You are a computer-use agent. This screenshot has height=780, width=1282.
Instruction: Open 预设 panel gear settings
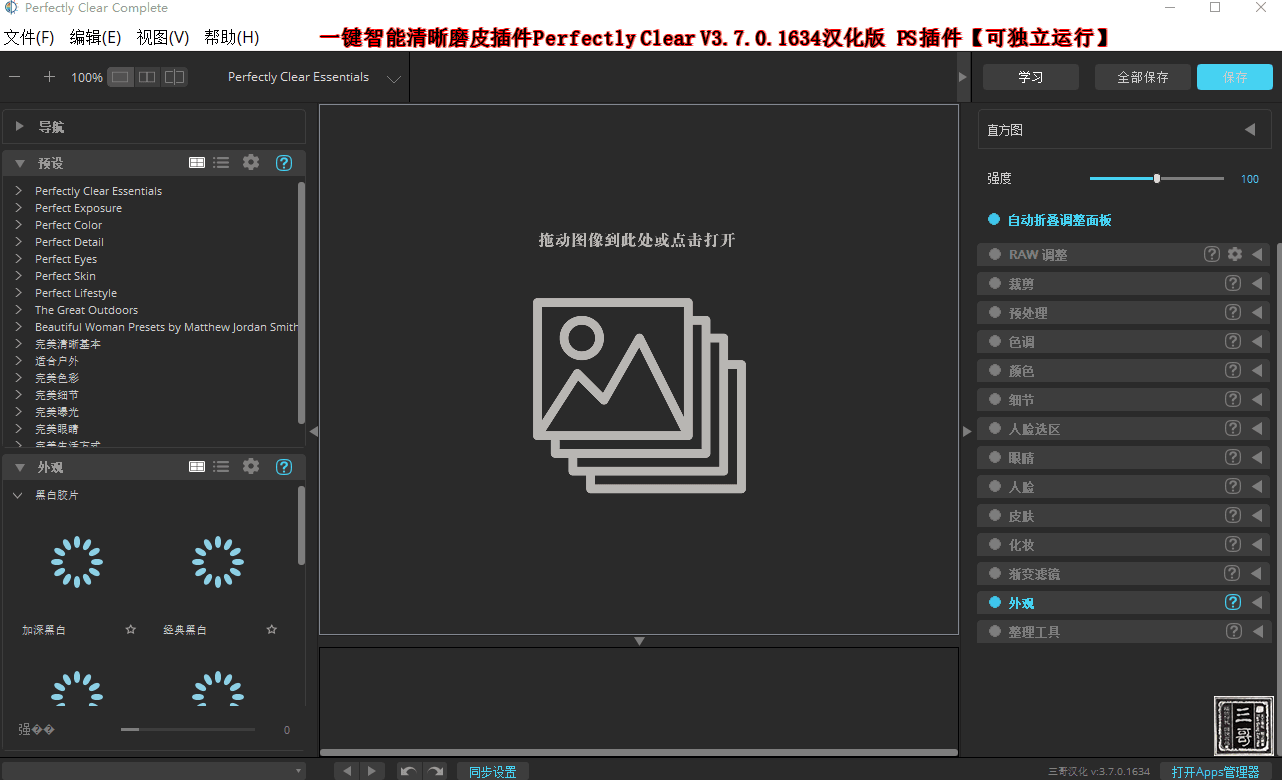point(251,162)
